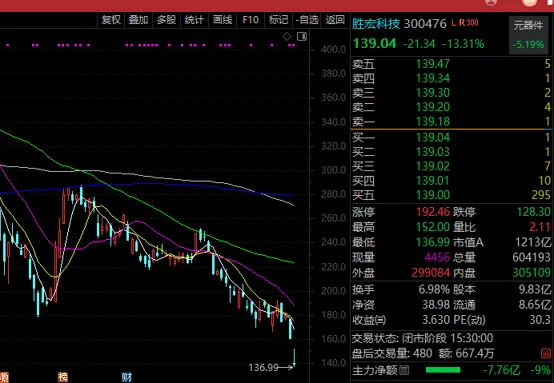Click current price 139.04 in header
Image resolution: width=554 pixels, height=383 pixels.
[375, 43]
